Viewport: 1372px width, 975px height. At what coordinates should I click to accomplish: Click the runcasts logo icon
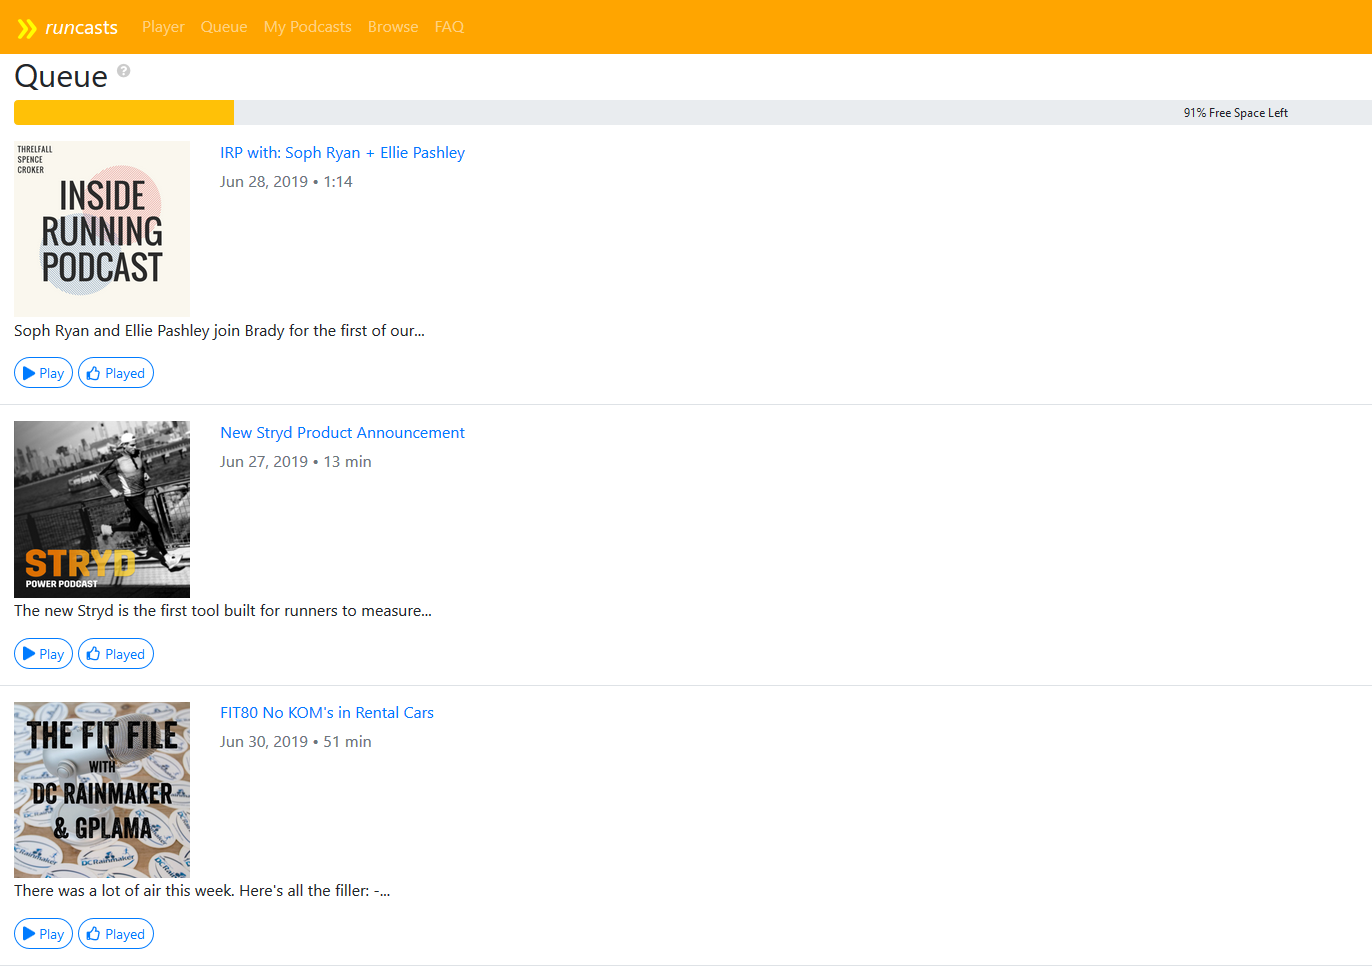coord(27,28)
